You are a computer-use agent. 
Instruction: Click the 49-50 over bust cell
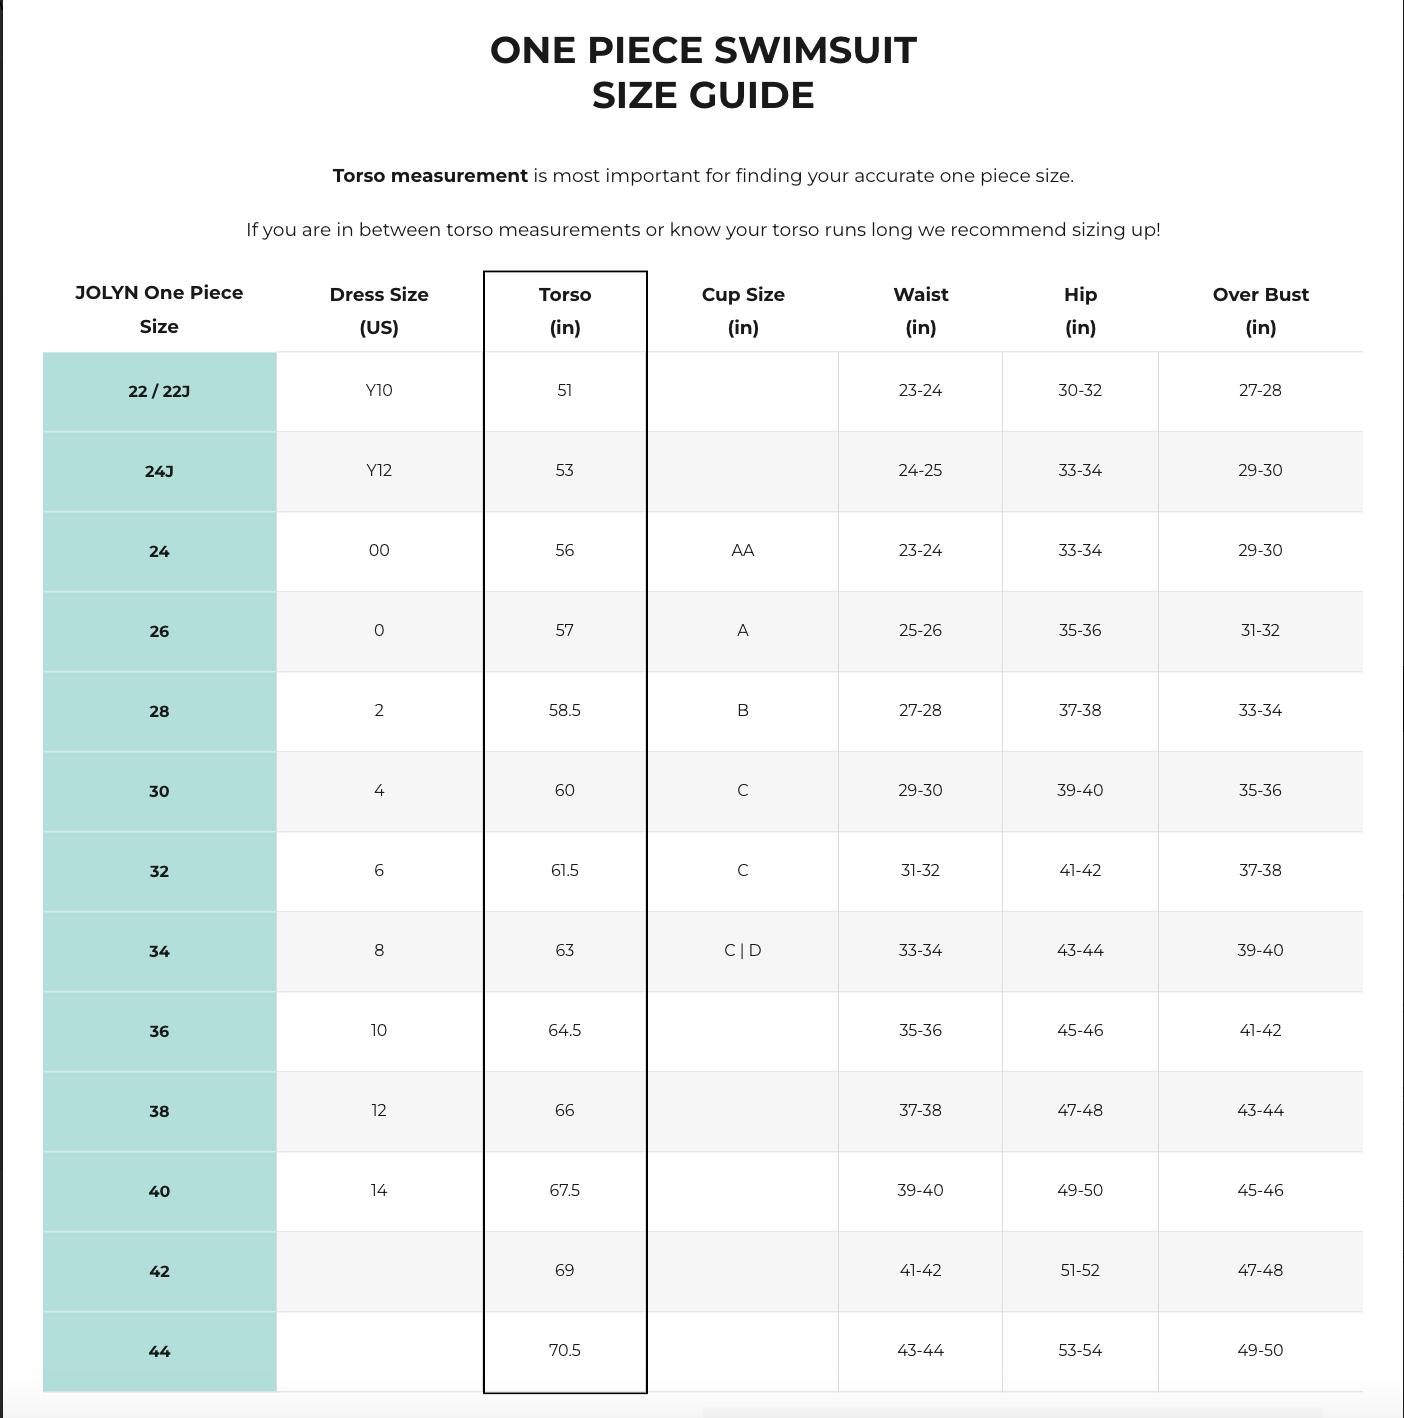coord(1260,1350)
